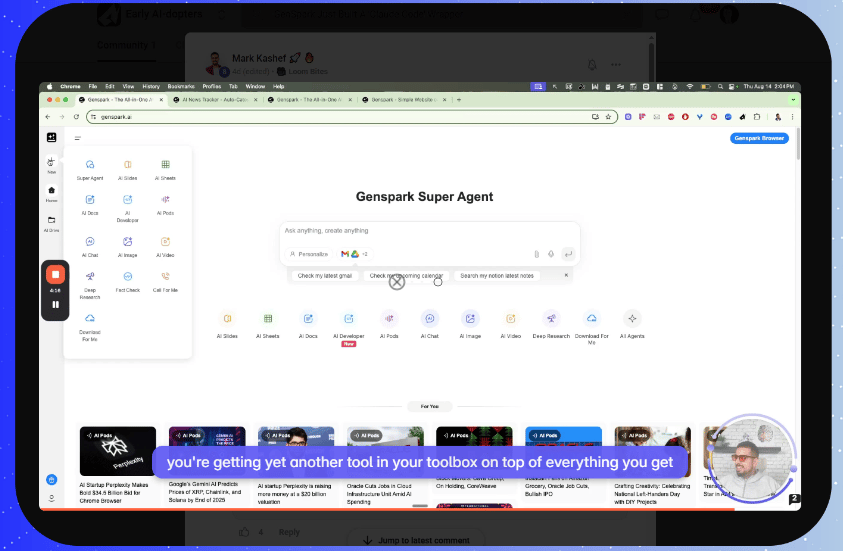Click the Jump to latest comment button
The image size is (843, 551).
click(416, 540)
